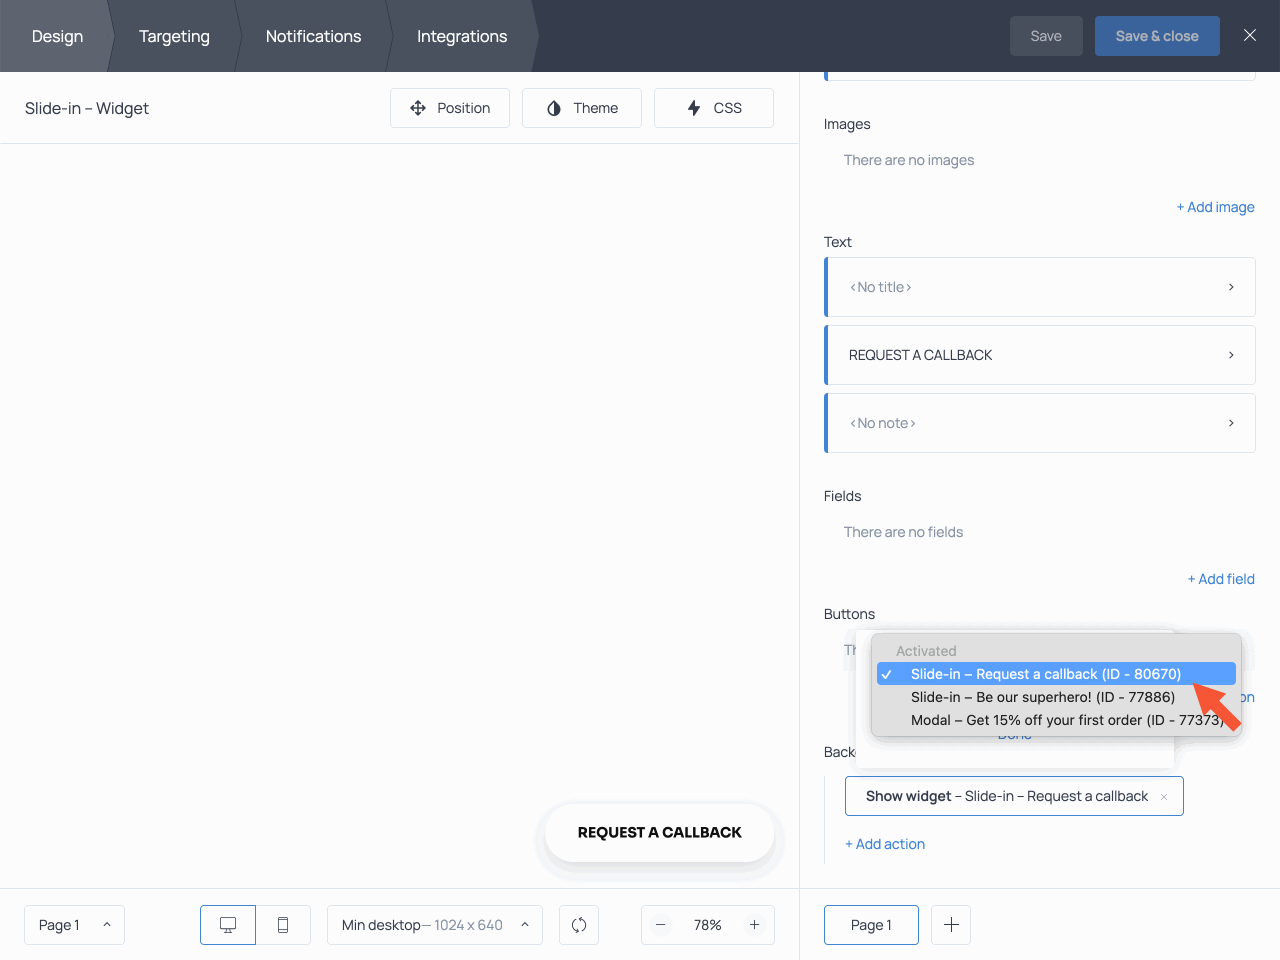Switch to the Targeting tab

(x=174, y=36)
